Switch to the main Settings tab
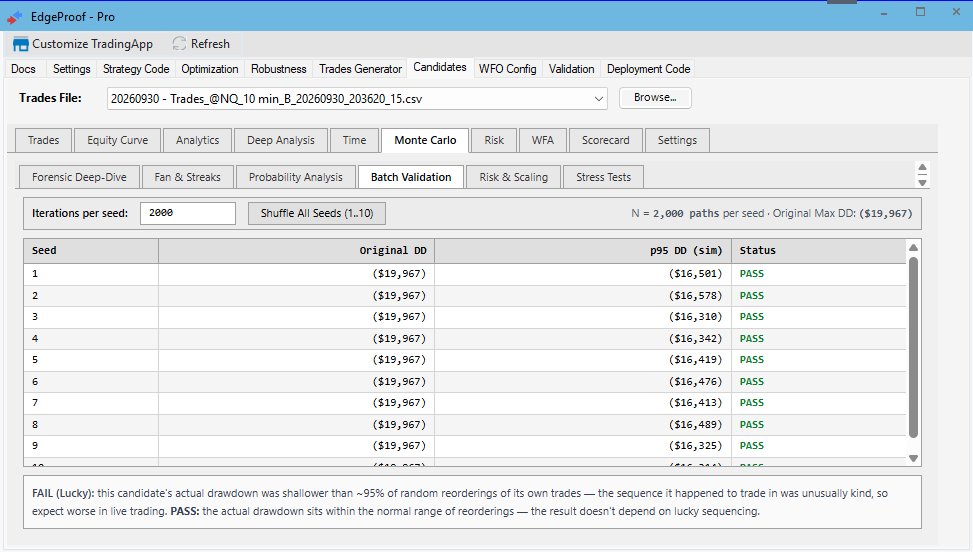The width and height of the screenshot is (973, 552). tap(71, 69)
